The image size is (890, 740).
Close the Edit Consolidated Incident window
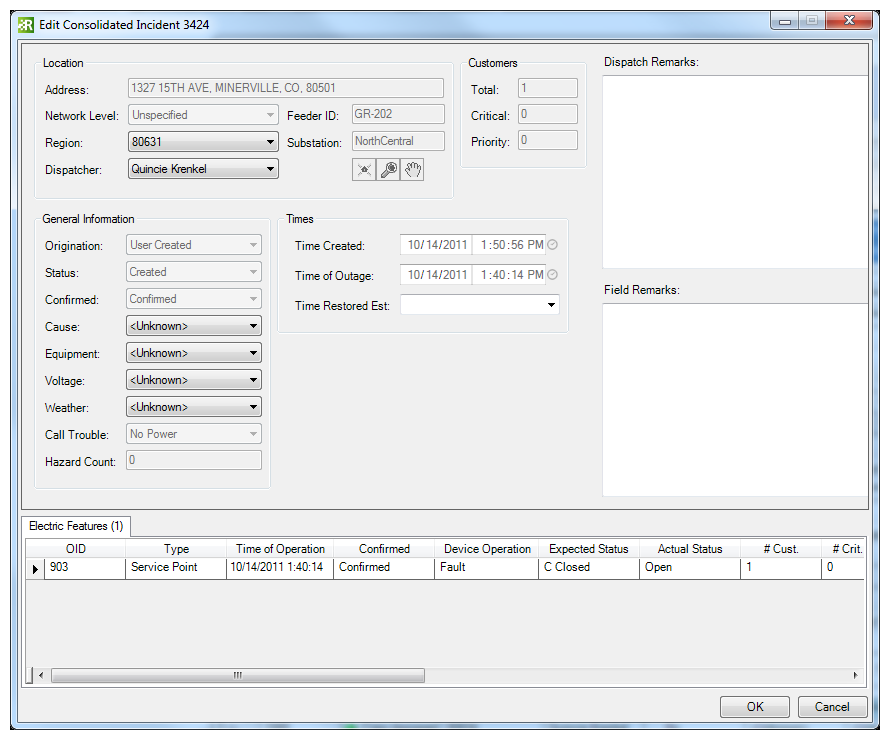pyautogui.click(x=849, y=21)
